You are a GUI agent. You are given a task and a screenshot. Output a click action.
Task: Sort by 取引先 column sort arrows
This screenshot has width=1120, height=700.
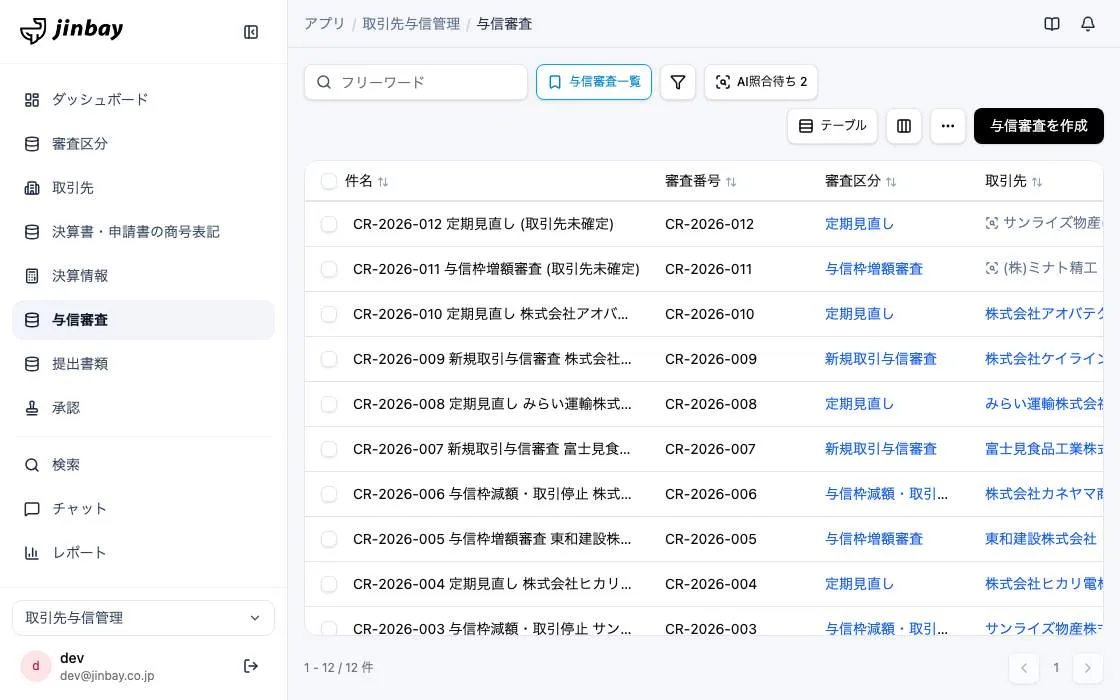tap(1036, 182)
